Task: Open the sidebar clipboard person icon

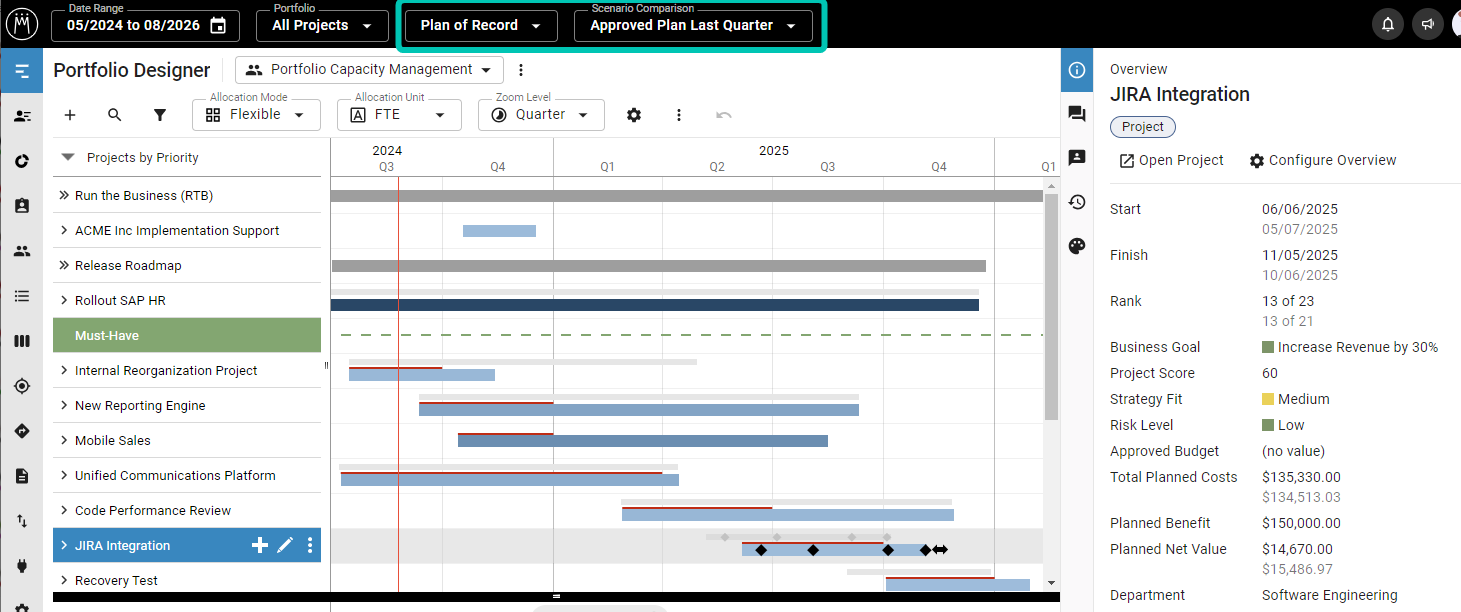Action: click(x=22, y=206)
